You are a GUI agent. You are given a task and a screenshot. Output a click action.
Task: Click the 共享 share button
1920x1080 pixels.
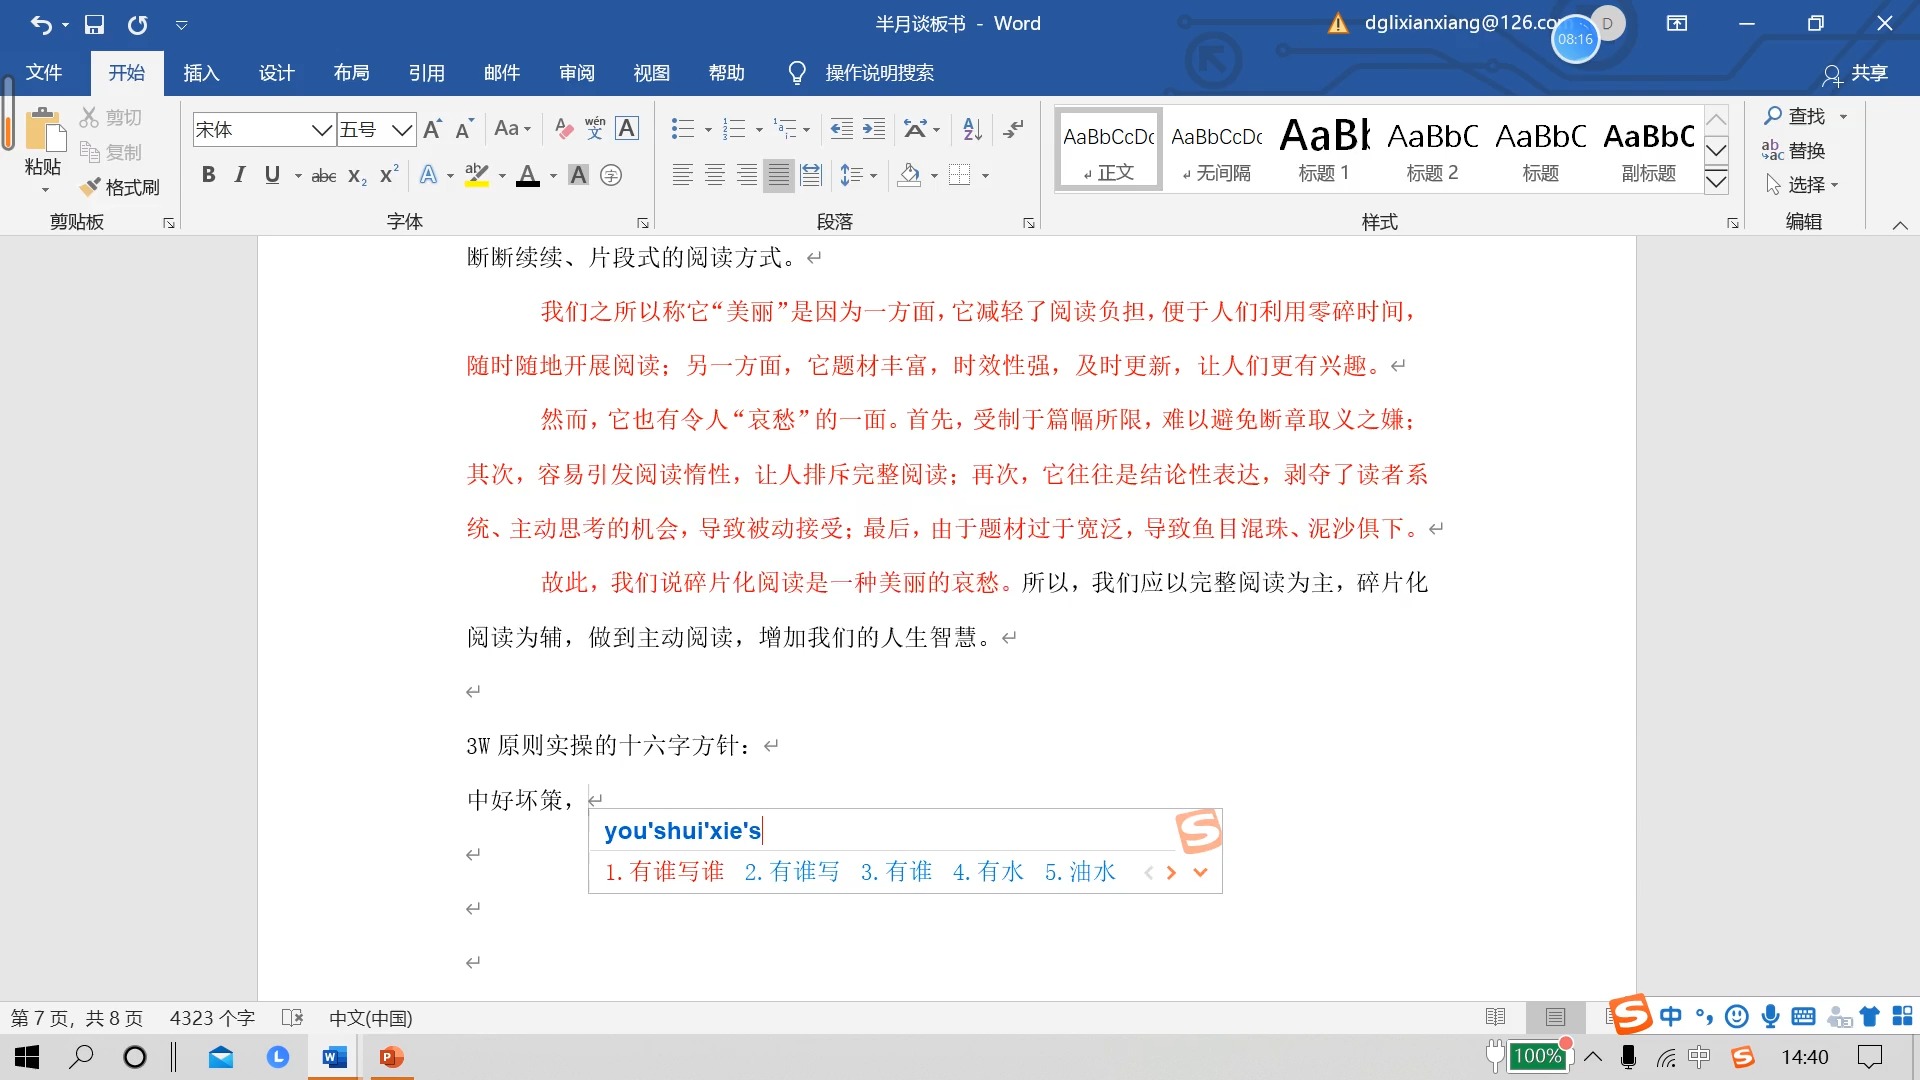(x=1855, y=73)
